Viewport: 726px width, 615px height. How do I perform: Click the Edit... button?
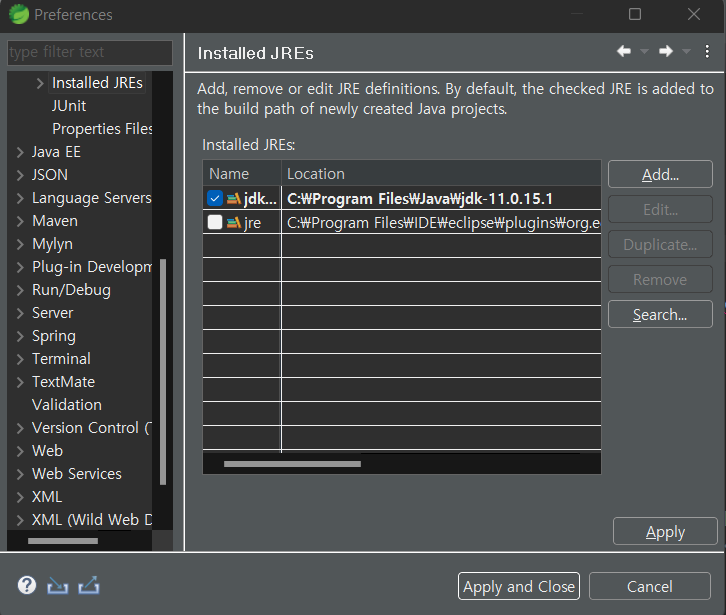660,209
